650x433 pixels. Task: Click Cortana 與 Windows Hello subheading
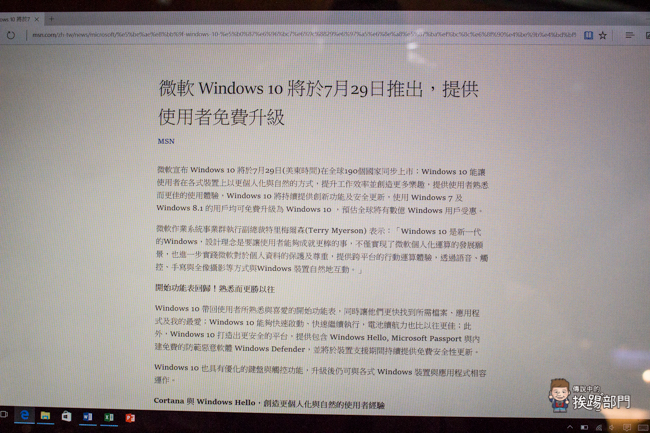[269, 403]
